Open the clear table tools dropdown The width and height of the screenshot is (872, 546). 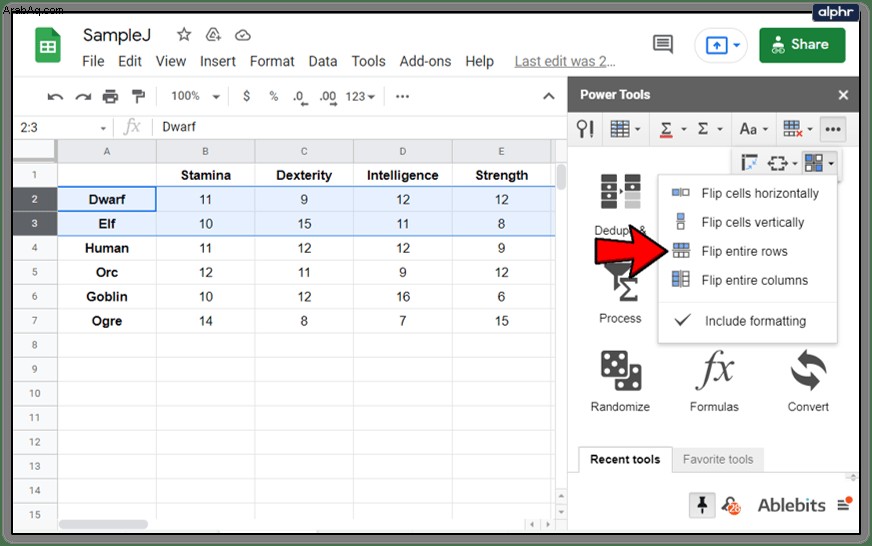[x=797, y=129]
